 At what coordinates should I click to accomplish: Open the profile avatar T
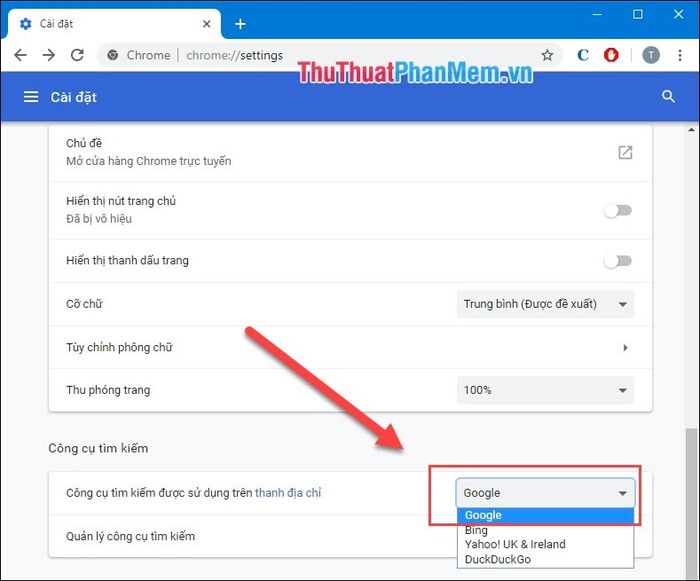(x=651, y=55)
